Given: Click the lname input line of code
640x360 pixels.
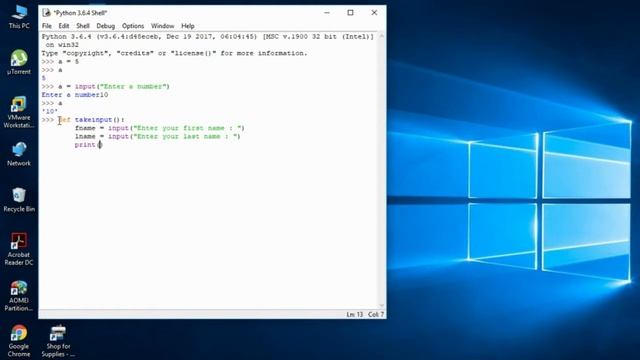Looking at the screenshot, I should 158,136.
